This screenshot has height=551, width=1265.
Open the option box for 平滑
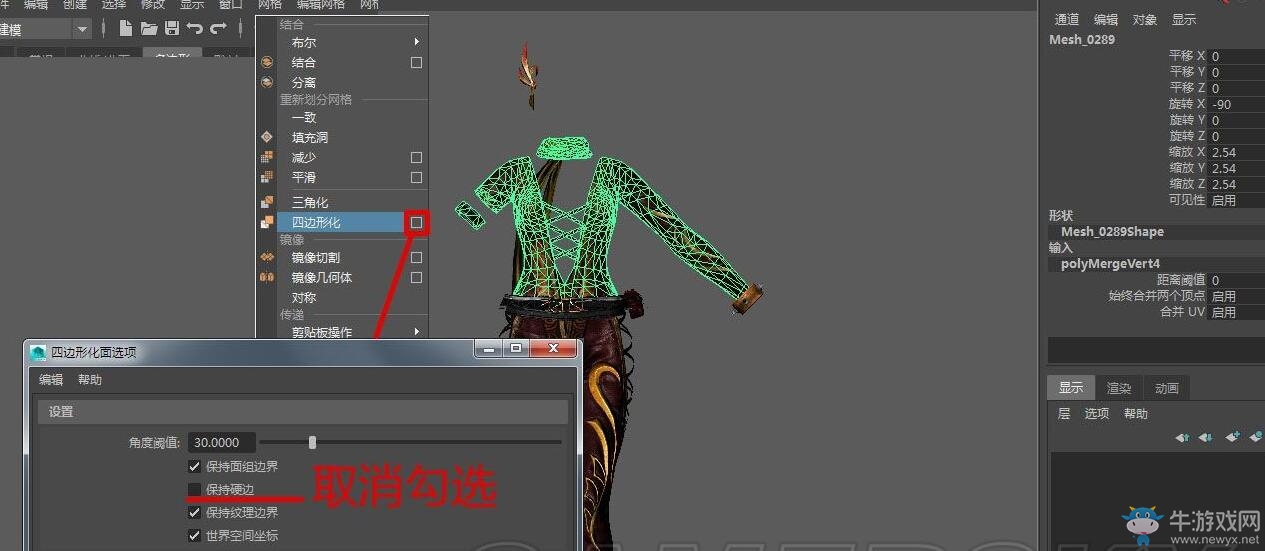(416, 177)
